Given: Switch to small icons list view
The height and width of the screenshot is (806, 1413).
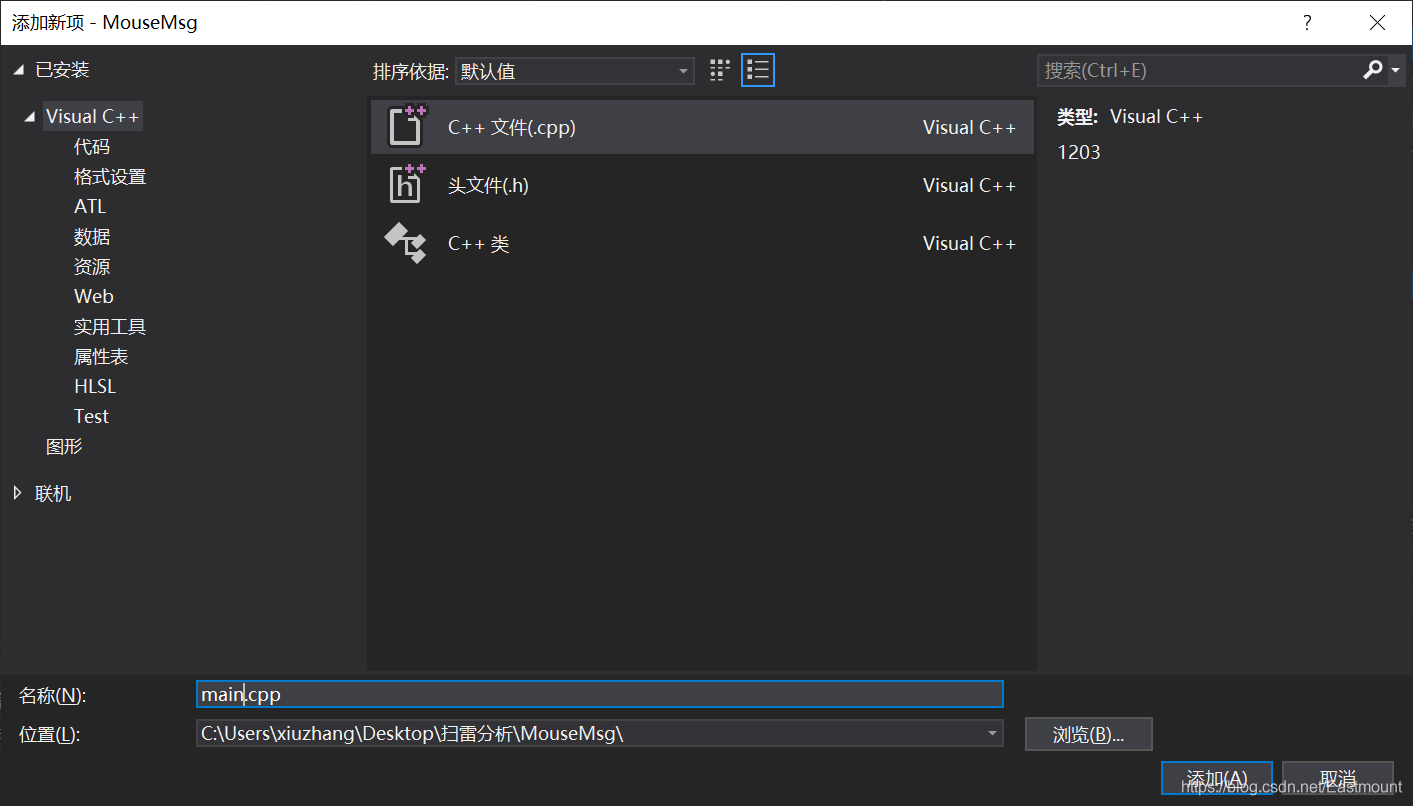Looking at the screenshot, I should (758, 70).
